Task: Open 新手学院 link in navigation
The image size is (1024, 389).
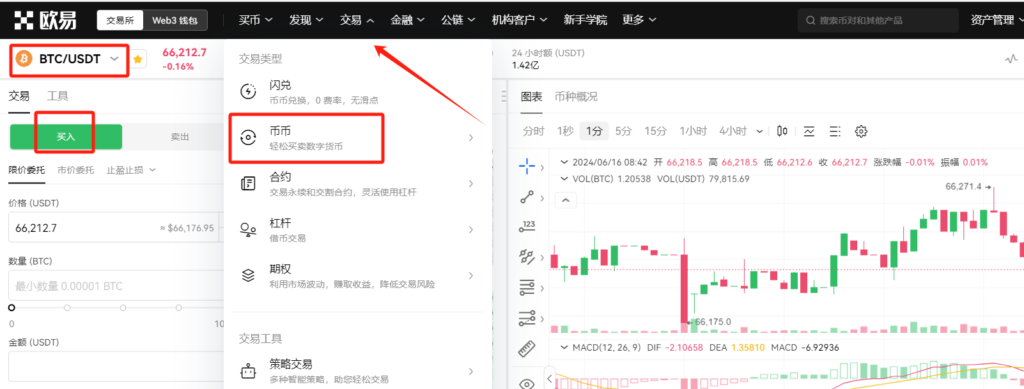Action: [x=585, y=20]
